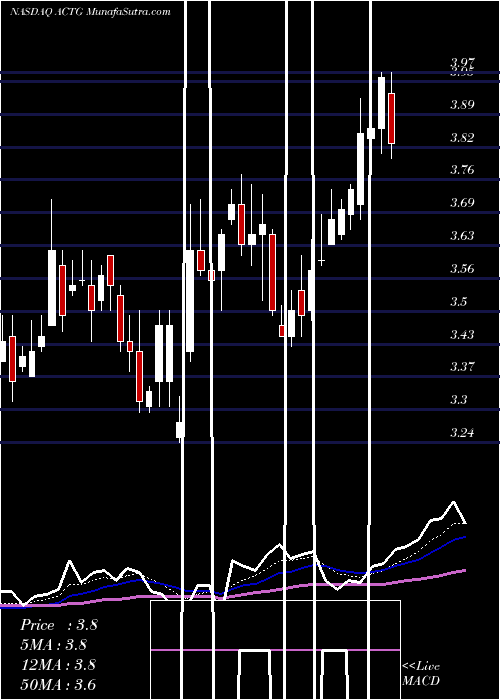Click the 3.37 price axis label
This screenshot has width=500, height=700.
pos(462,367)
